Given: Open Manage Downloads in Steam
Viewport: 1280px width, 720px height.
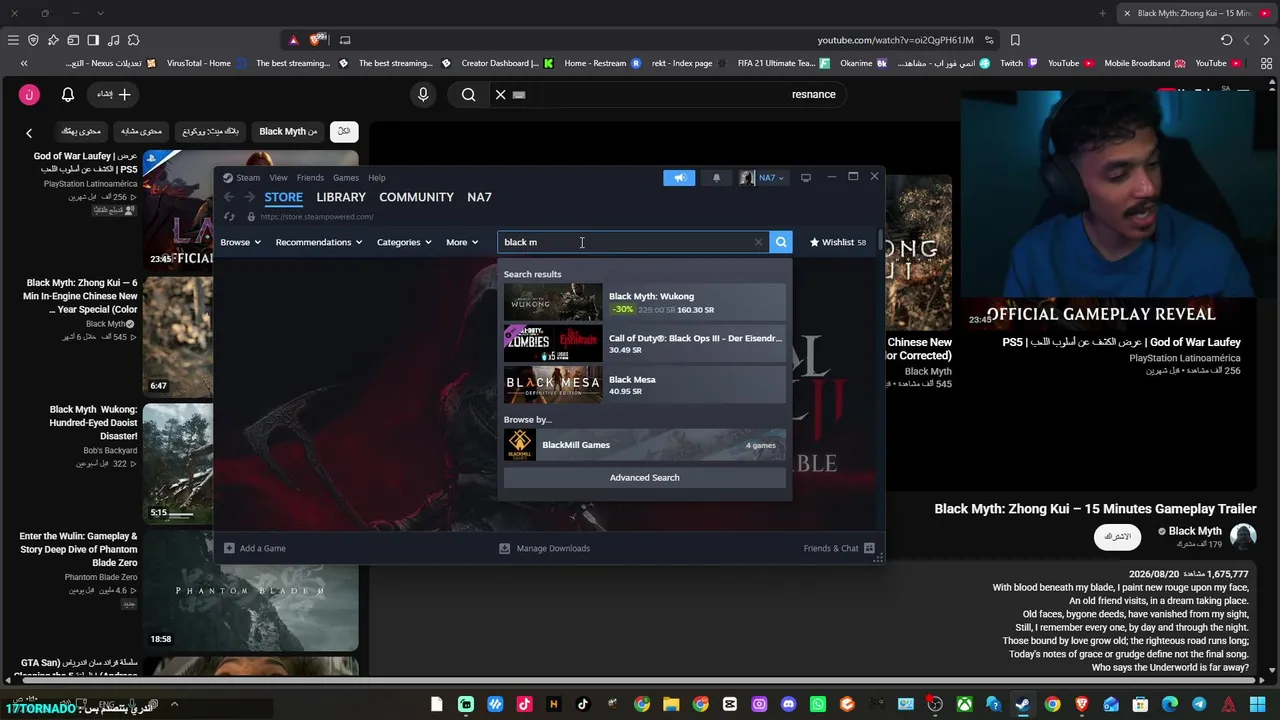Looking at the screenshot, I should point(545,548).
